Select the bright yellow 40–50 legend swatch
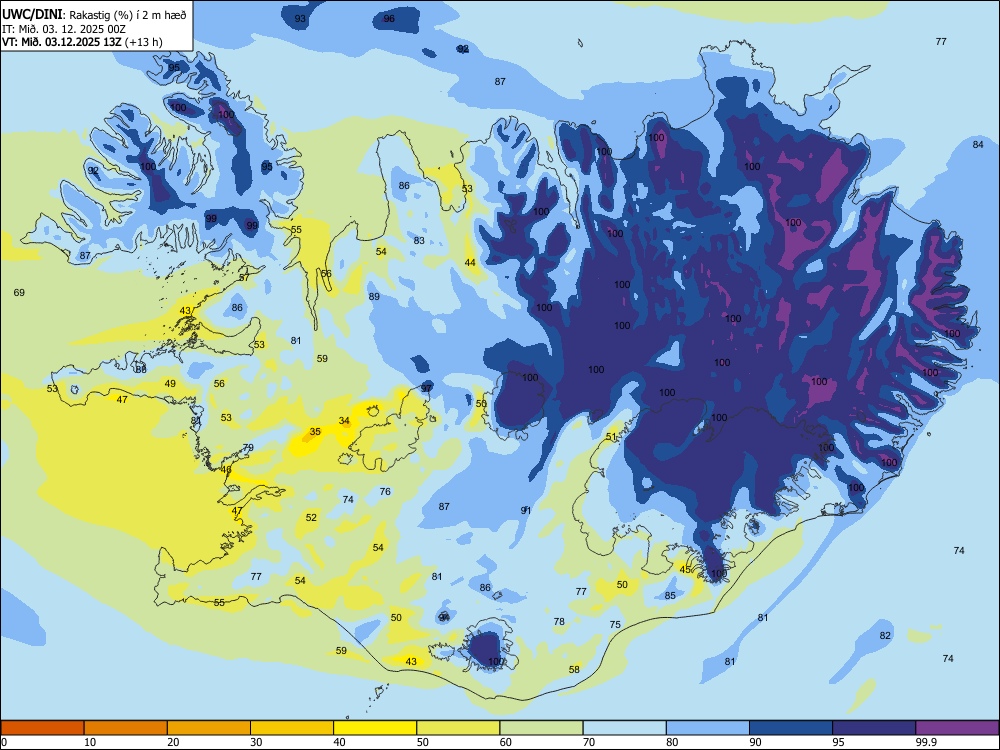This screenshot has width=1000, height=750. 375,728
